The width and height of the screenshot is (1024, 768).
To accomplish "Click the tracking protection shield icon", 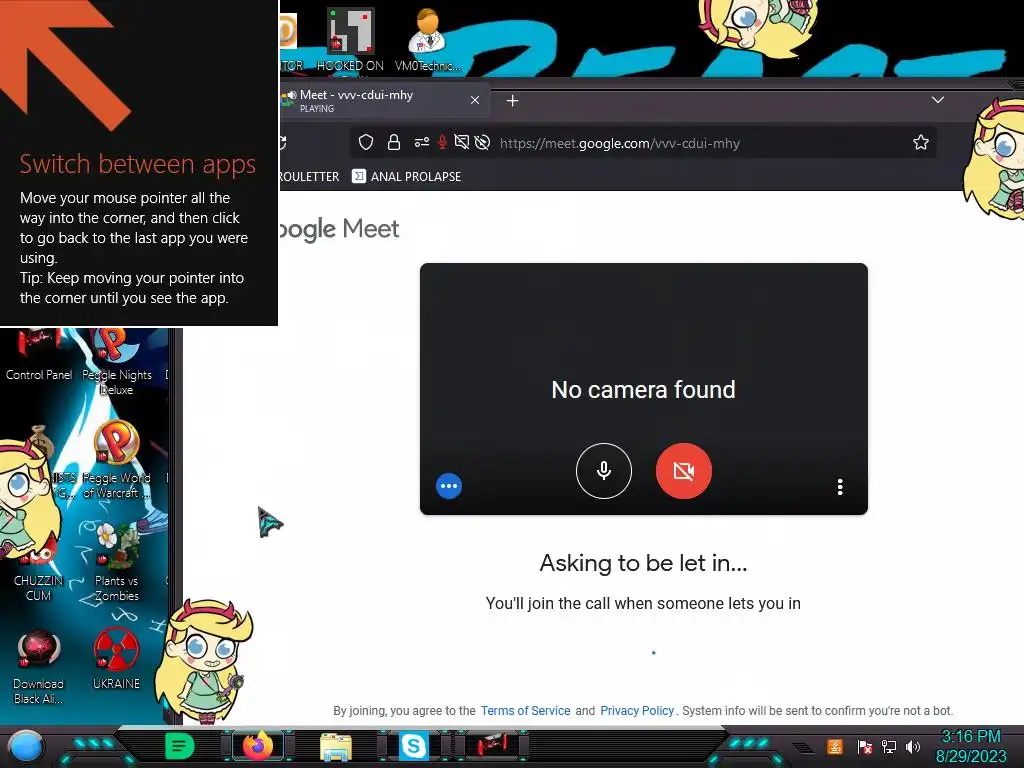I will click(x=366, y=142).
